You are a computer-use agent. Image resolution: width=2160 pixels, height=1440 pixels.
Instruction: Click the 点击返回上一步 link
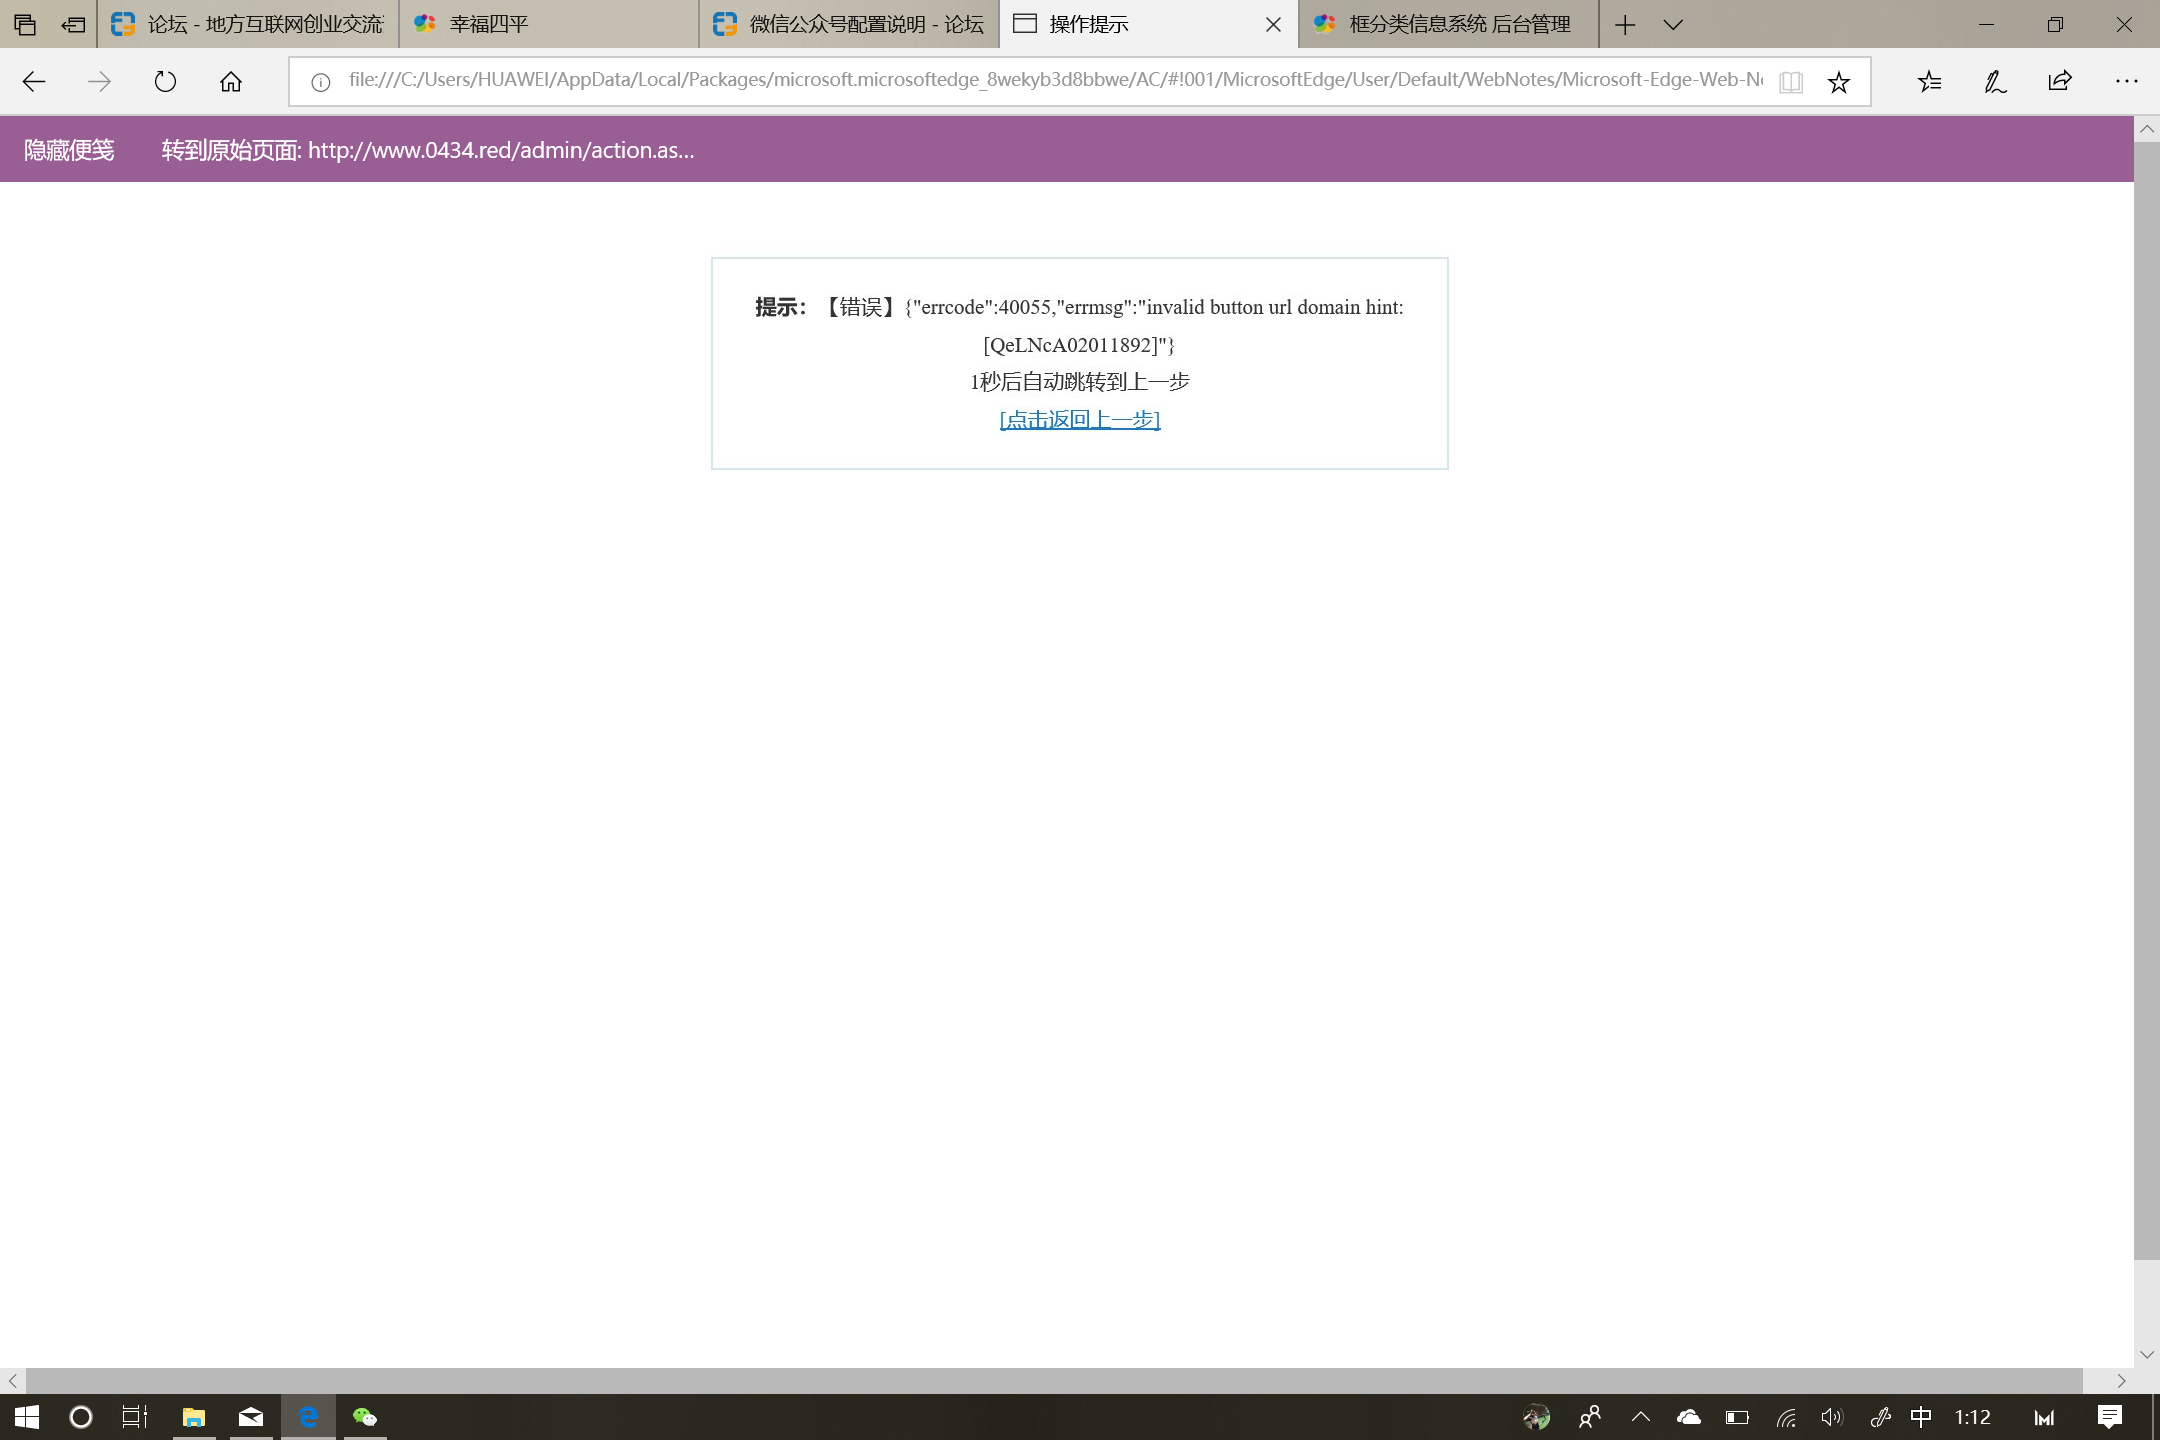pyautogui.click(x=1079, y=420)
